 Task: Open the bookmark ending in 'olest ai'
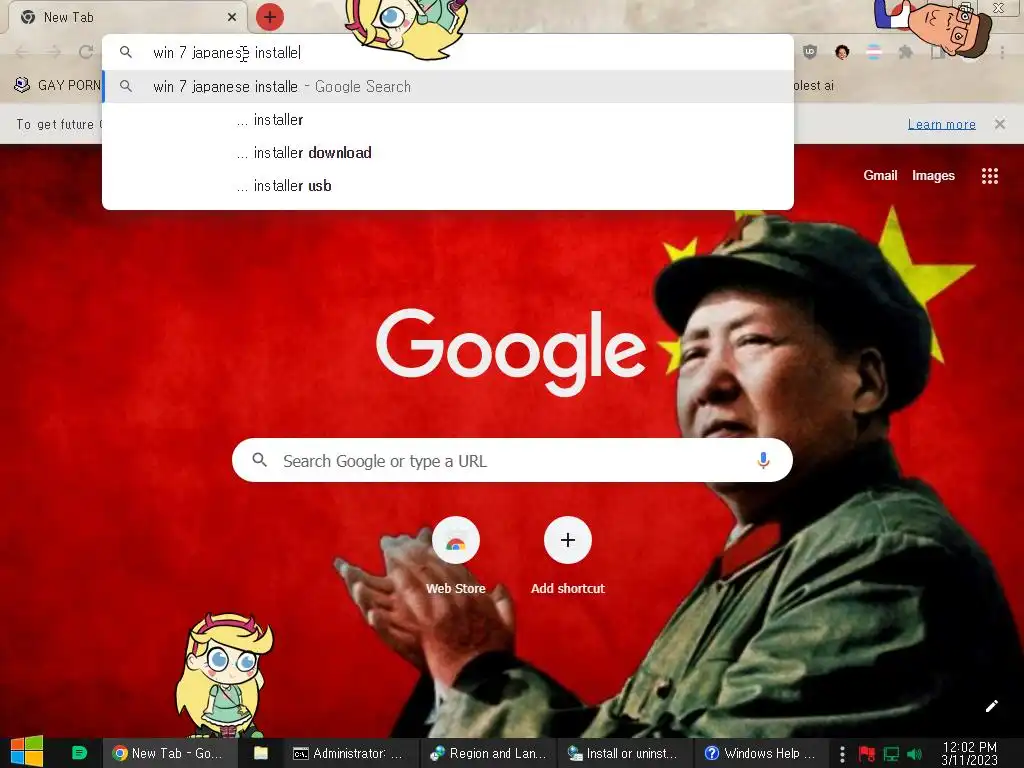814,86
